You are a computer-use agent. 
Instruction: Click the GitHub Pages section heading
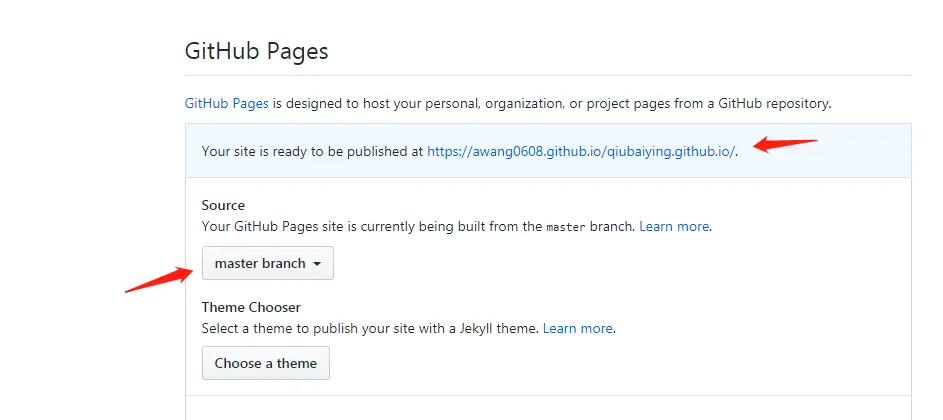tap(257, 52)
